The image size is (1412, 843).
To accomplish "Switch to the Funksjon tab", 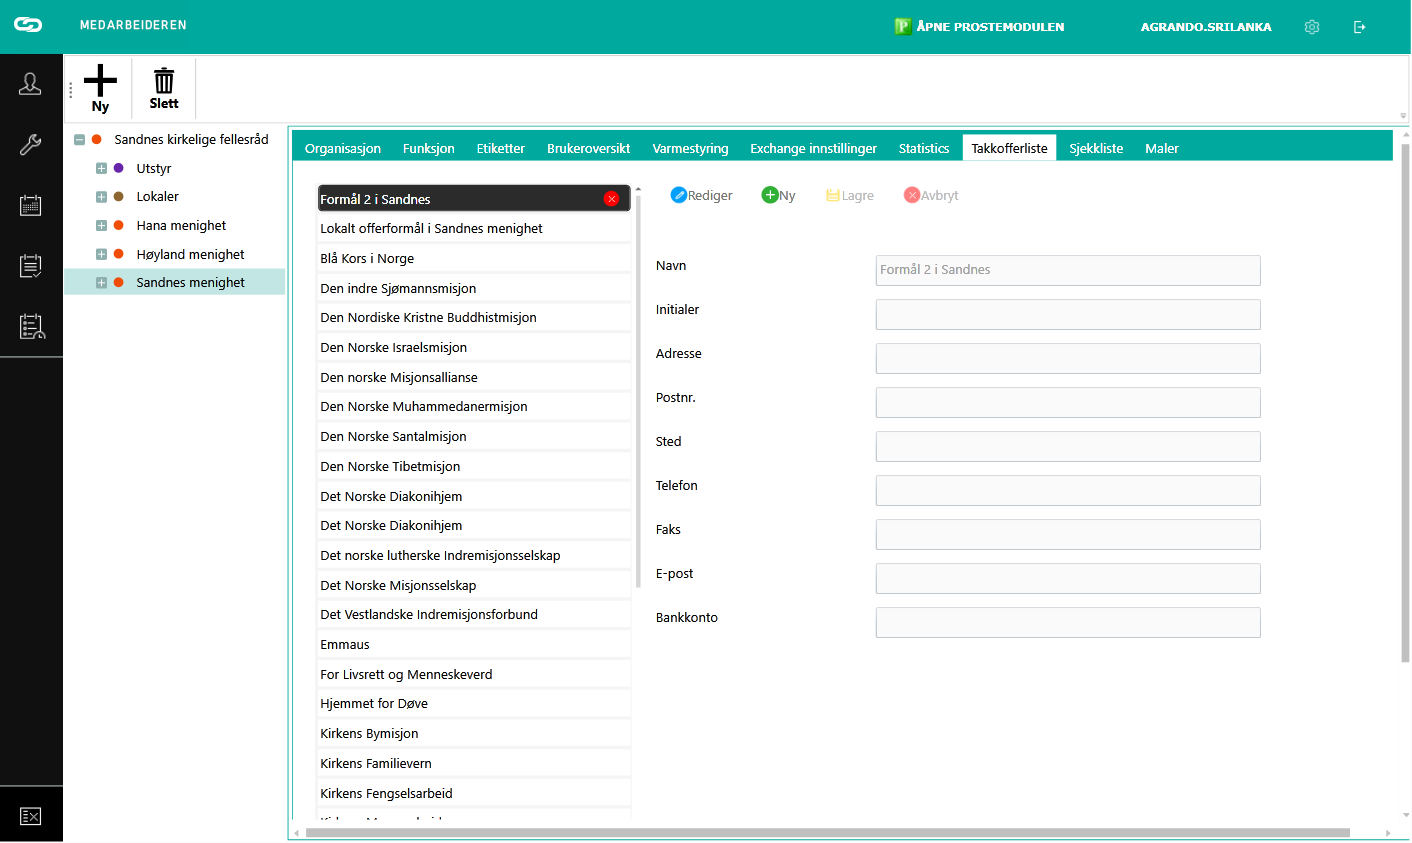I will coord(429,148).
